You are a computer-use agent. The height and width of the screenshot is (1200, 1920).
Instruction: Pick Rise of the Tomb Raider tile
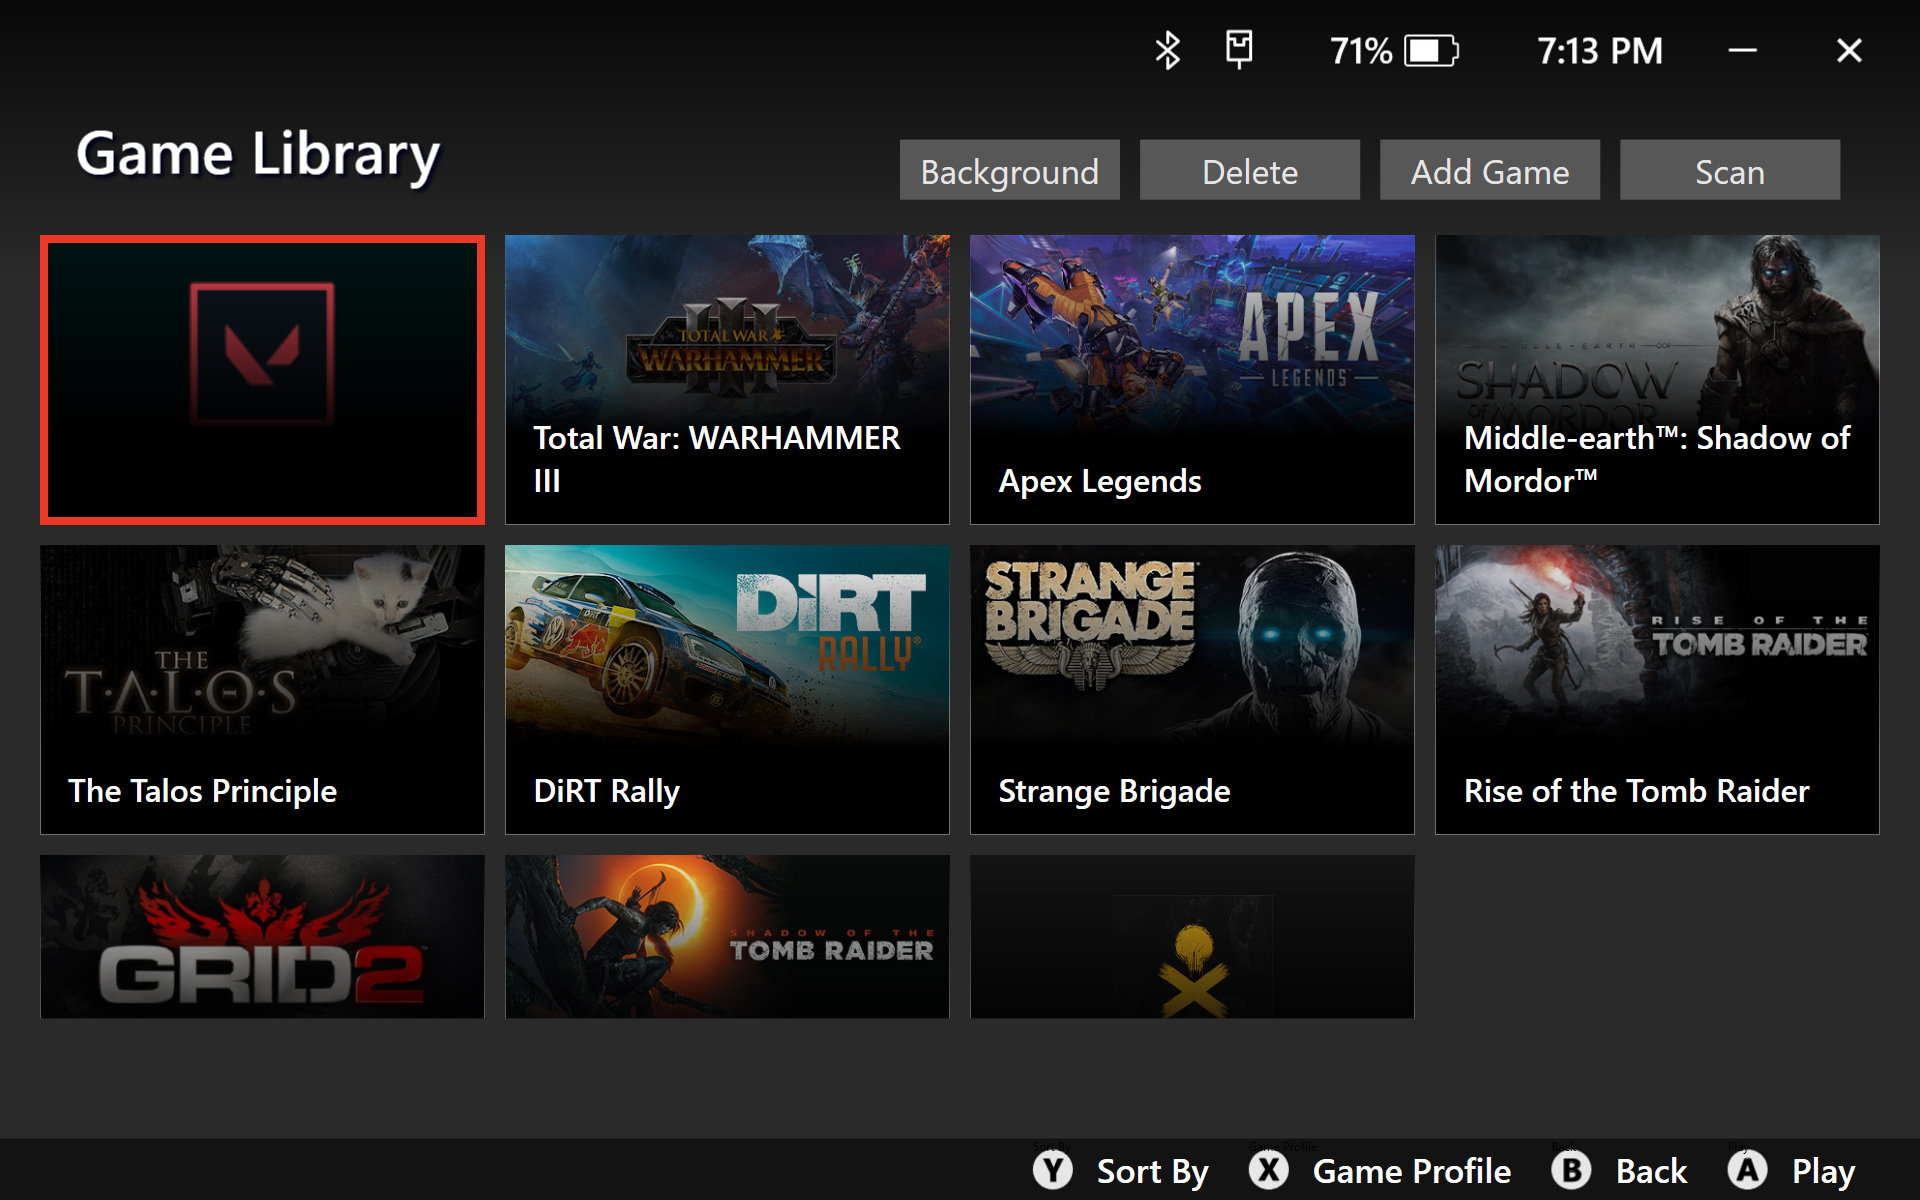(x=1657, y=690)
